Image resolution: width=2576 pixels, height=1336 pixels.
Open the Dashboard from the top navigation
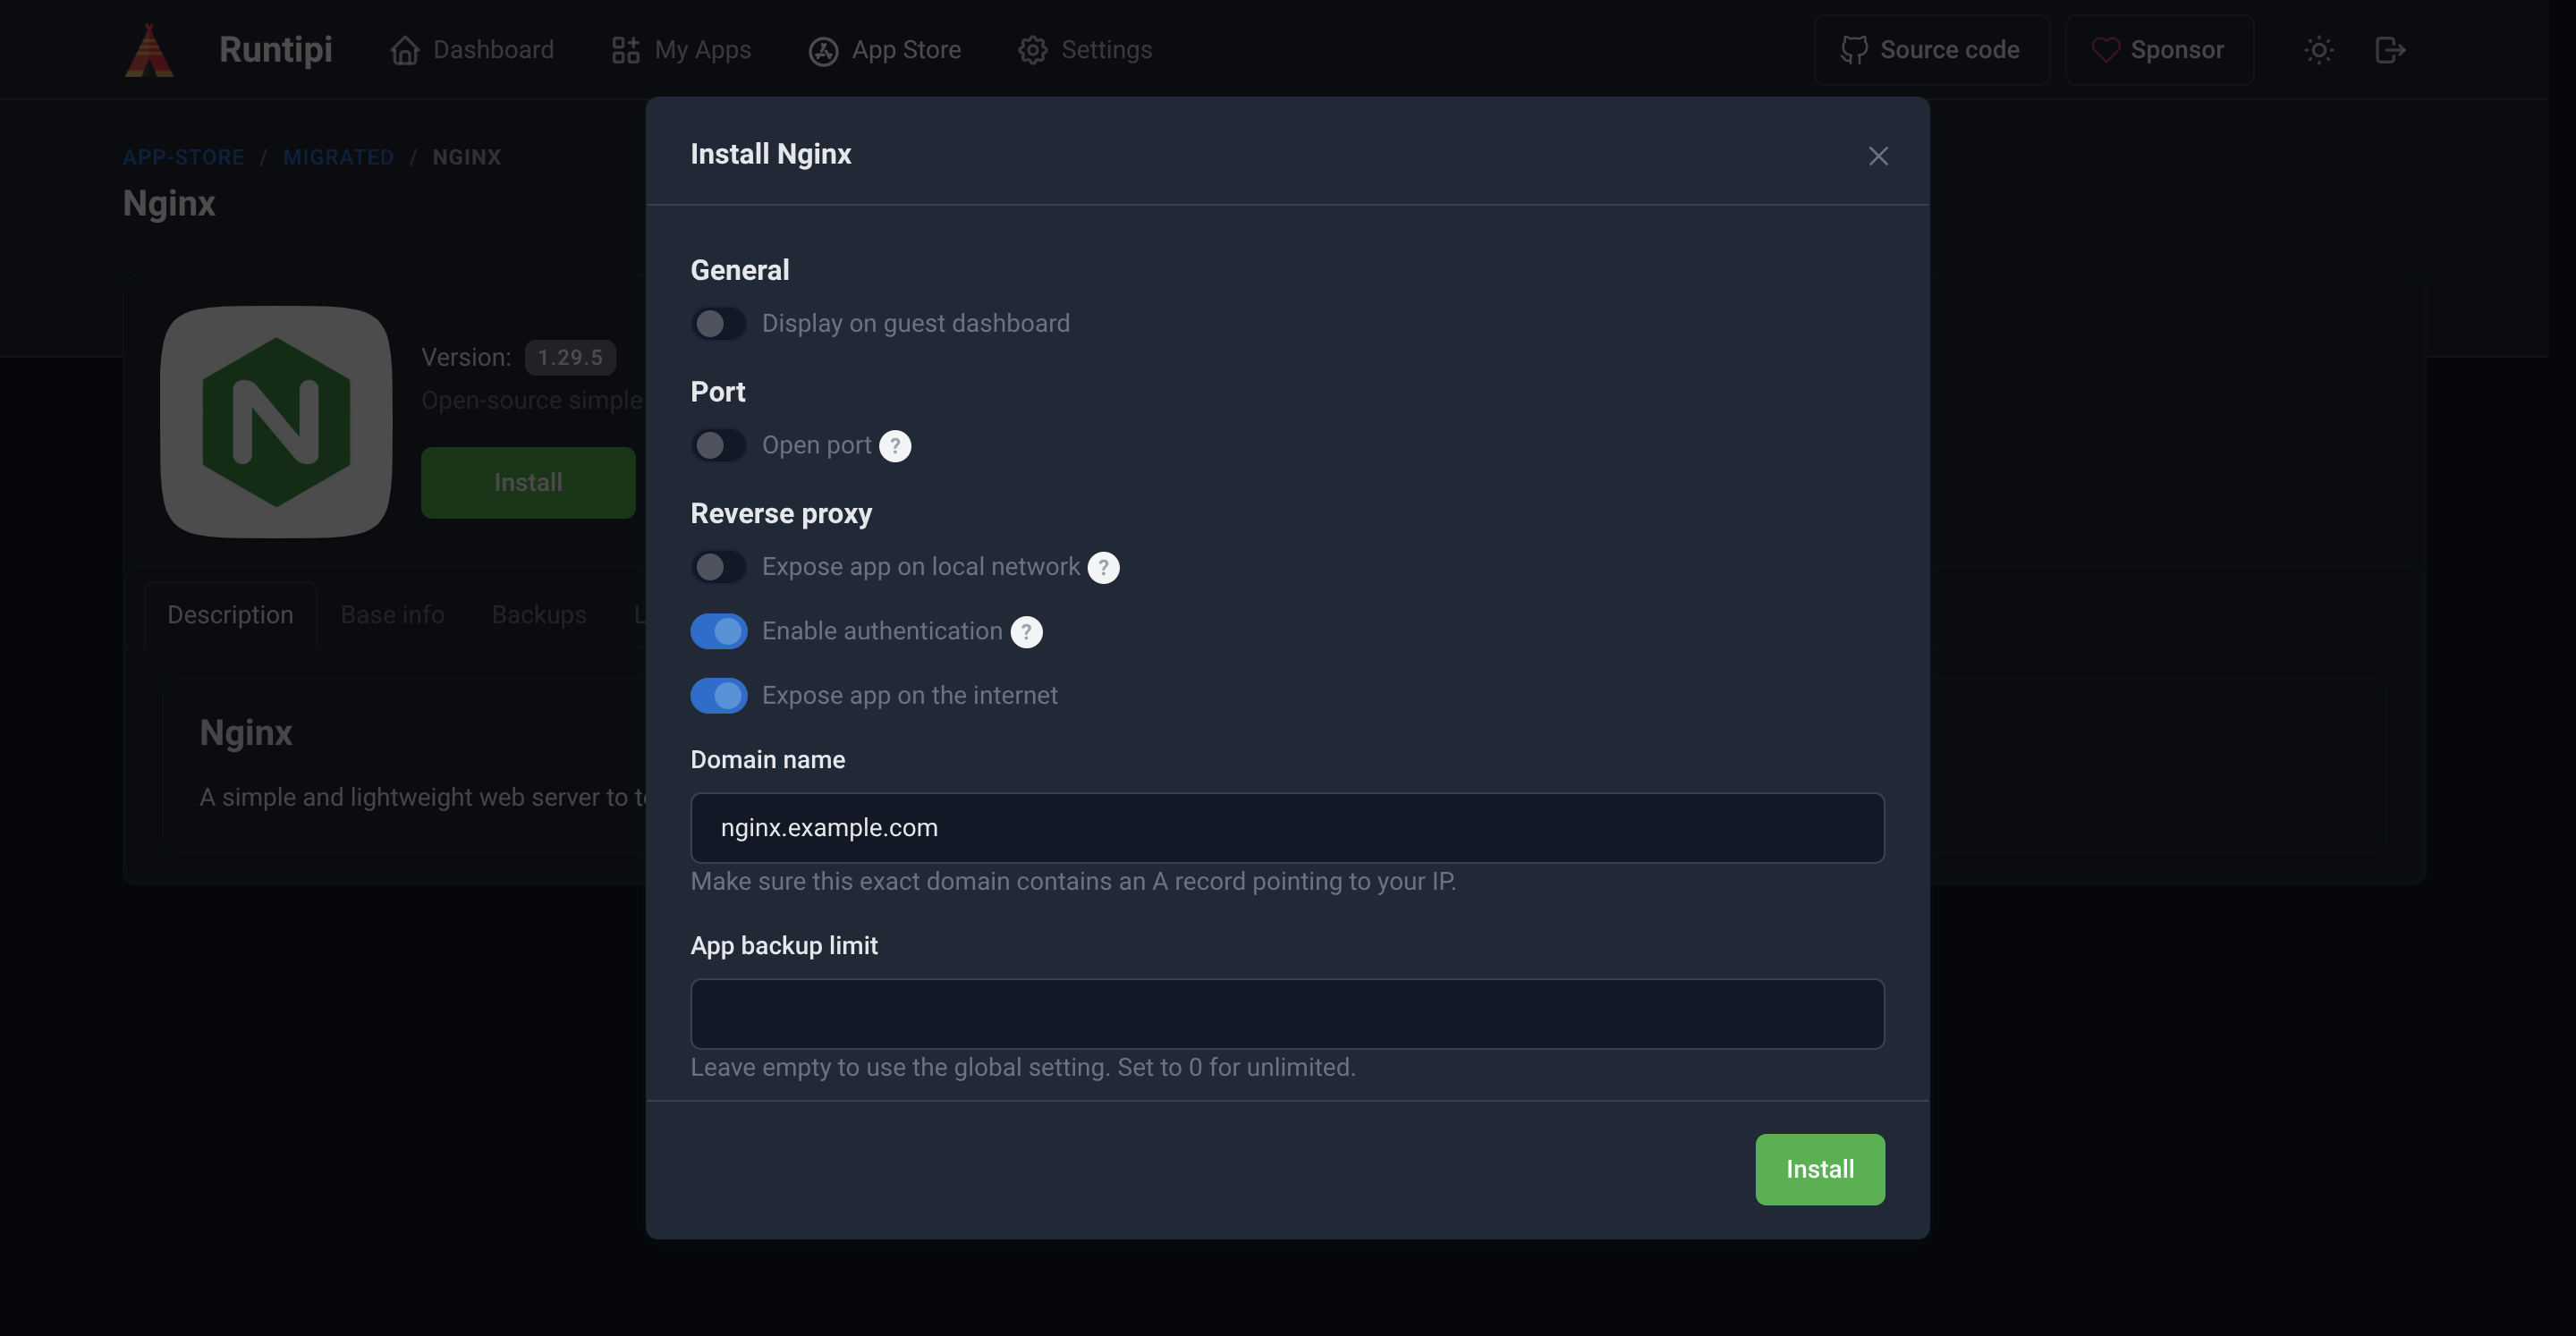tap(472, 49)
